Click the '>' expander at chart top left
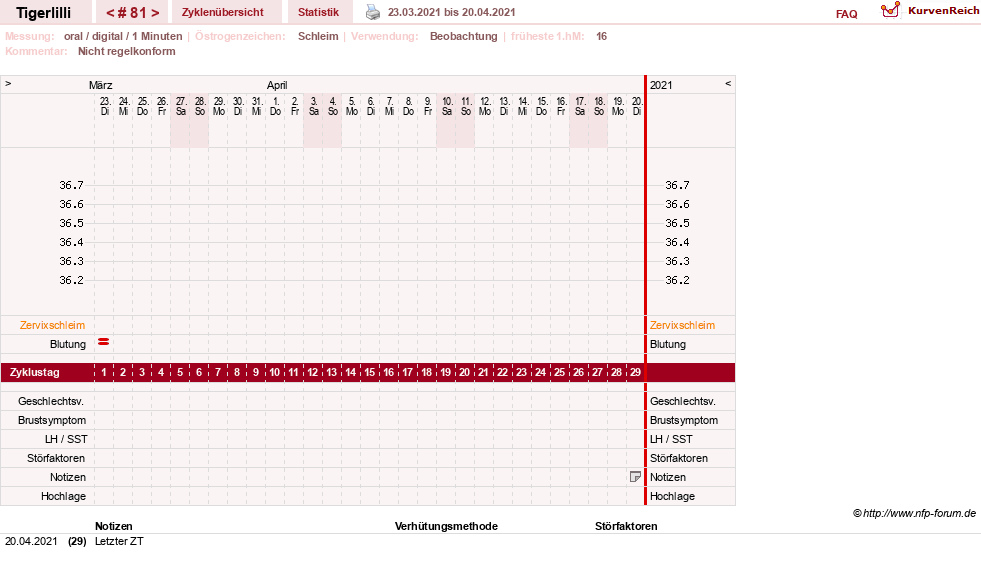 coord(8,83)
